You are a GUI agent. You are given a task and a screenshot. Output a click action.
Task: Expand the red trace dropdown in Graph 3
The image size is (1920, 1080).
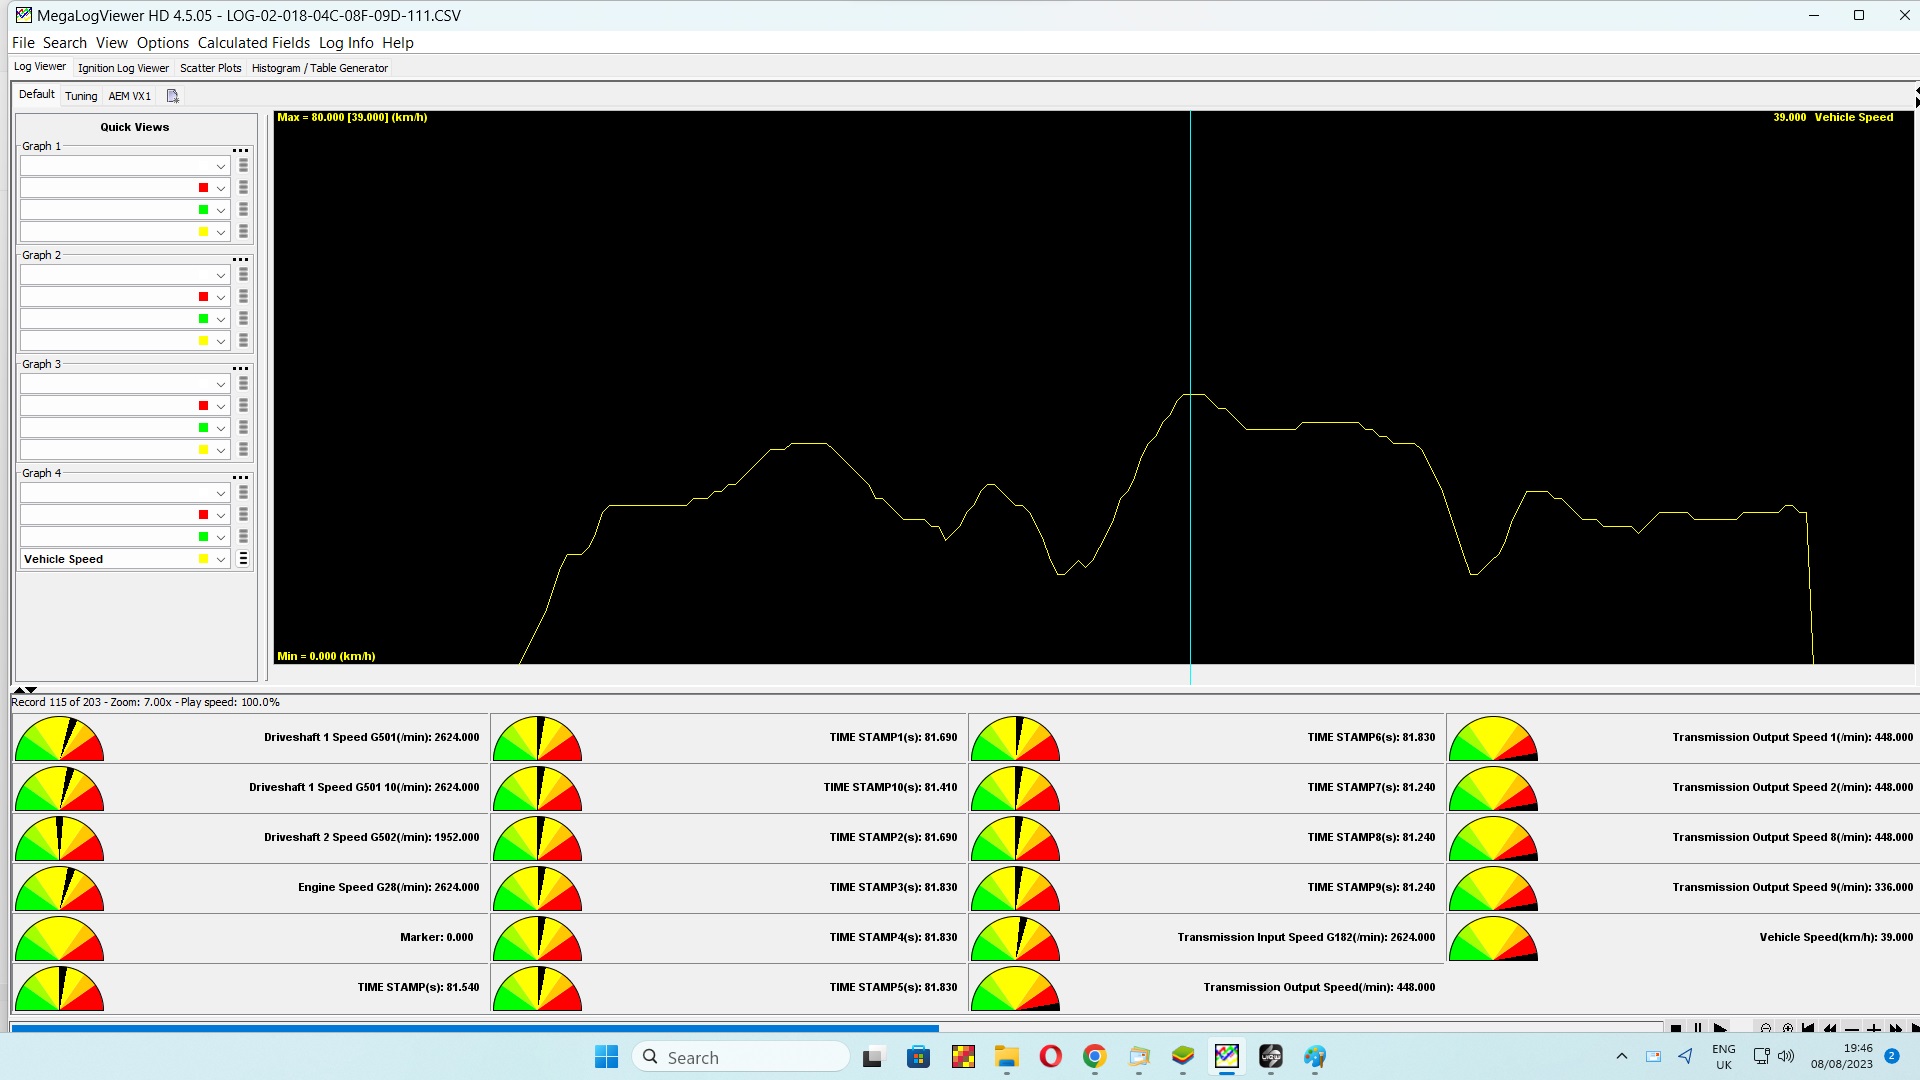(x=221, y=406)
